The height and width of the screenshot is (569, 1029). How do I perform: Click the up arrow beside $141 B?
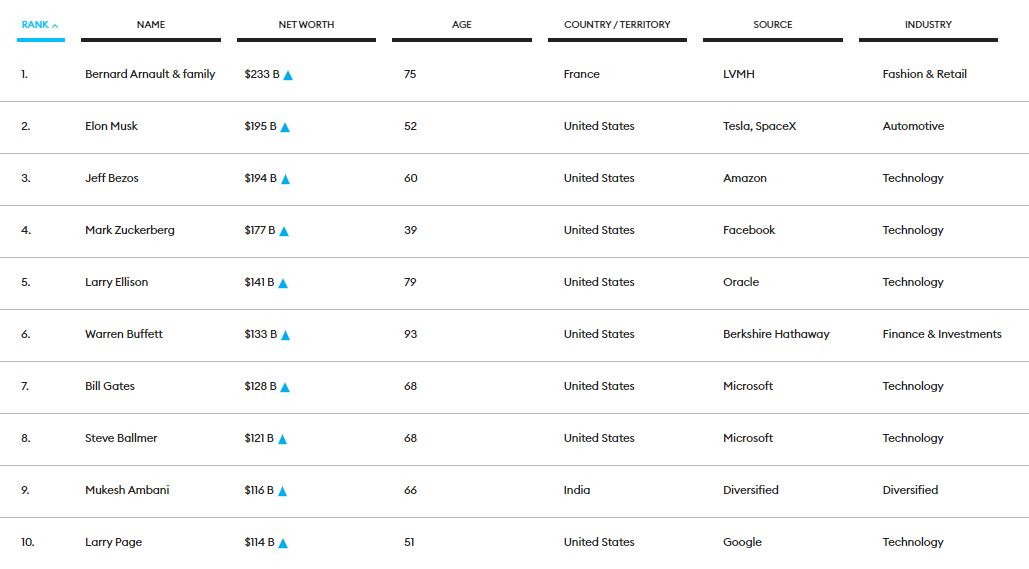coord(283,283)
